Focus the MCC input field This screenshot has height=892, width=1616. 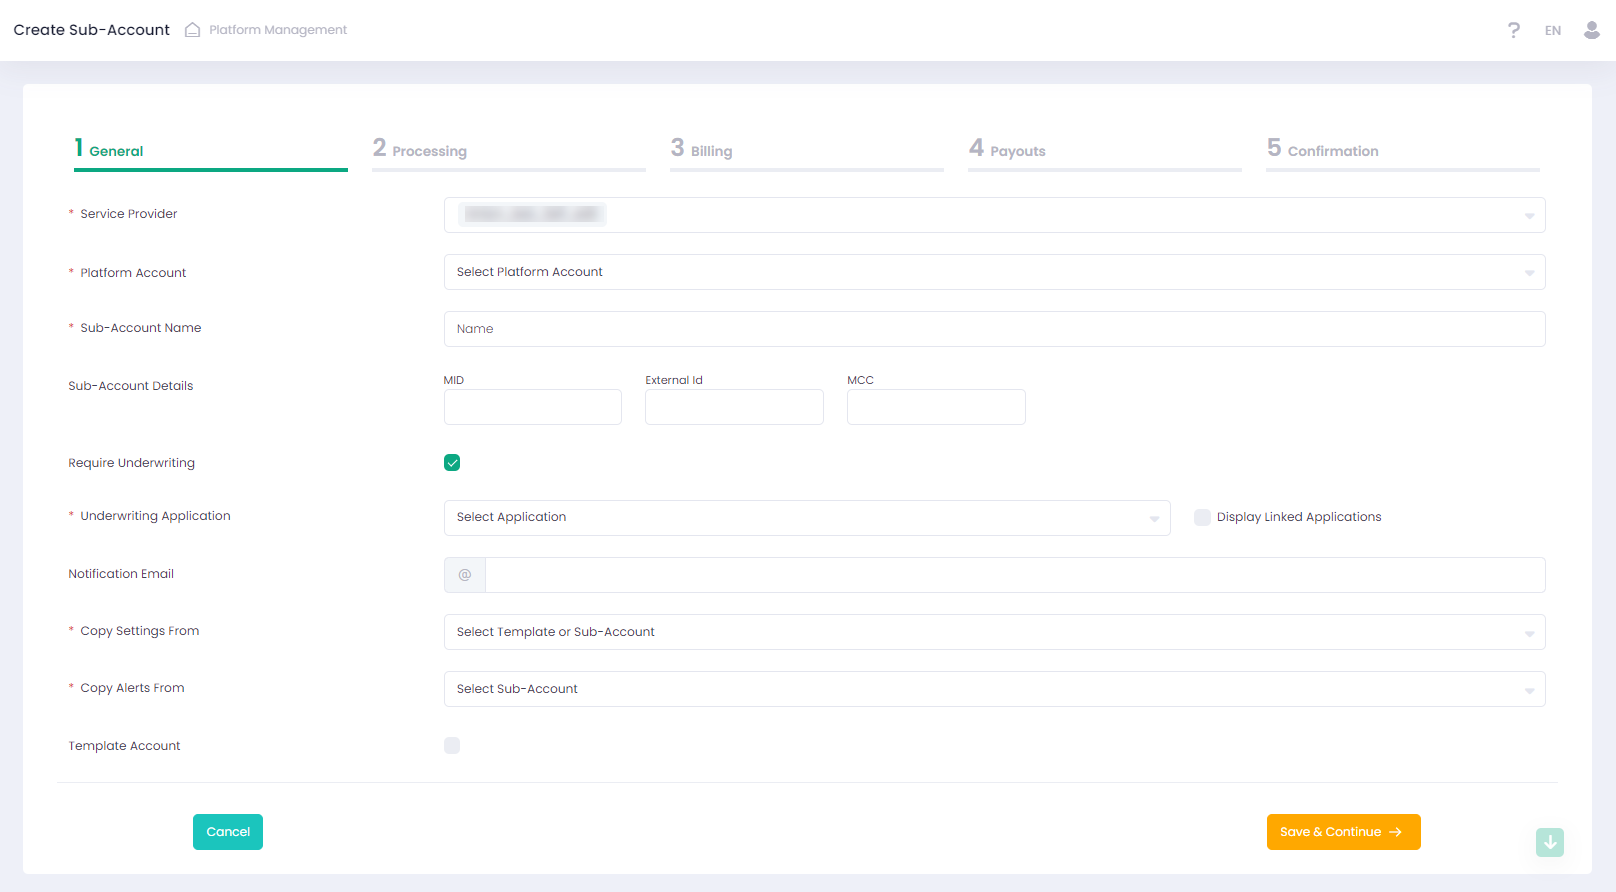(x=935, y=408)
